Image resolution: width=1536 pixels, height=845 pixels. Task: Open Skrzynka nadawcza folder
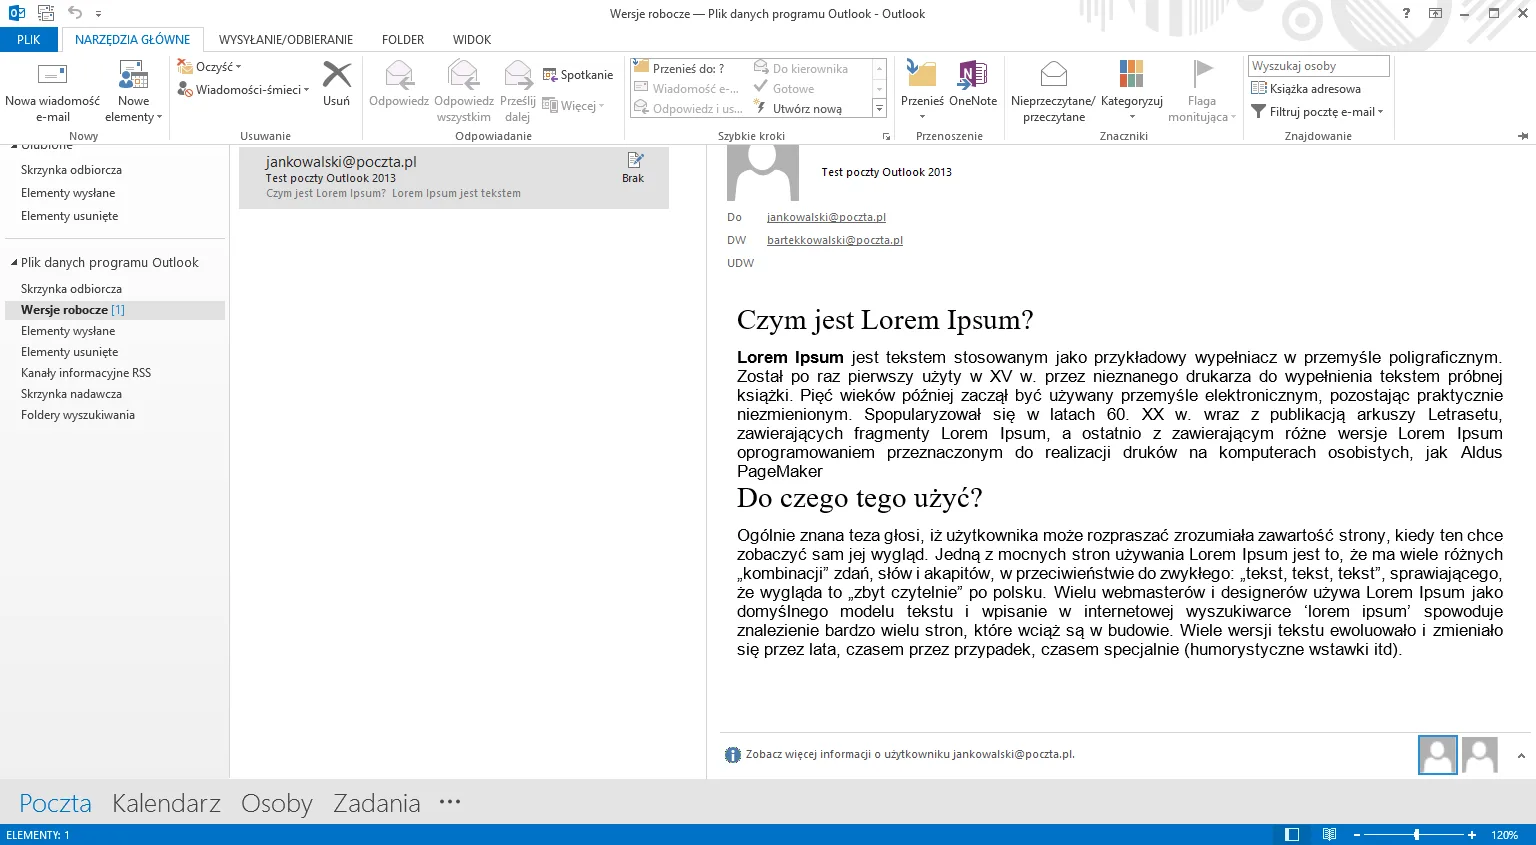(71, 394)
